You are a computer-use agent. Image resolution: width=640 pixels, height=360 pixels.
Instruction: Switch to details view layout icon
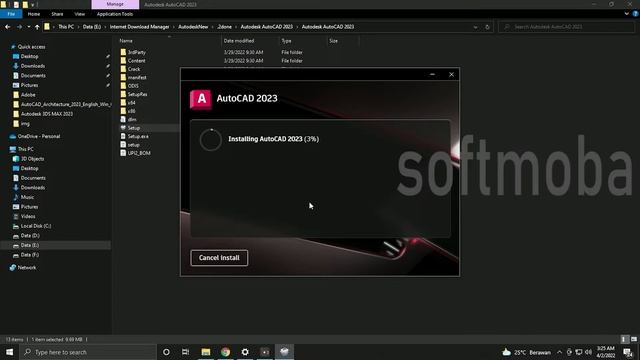(x=624, y=339)
